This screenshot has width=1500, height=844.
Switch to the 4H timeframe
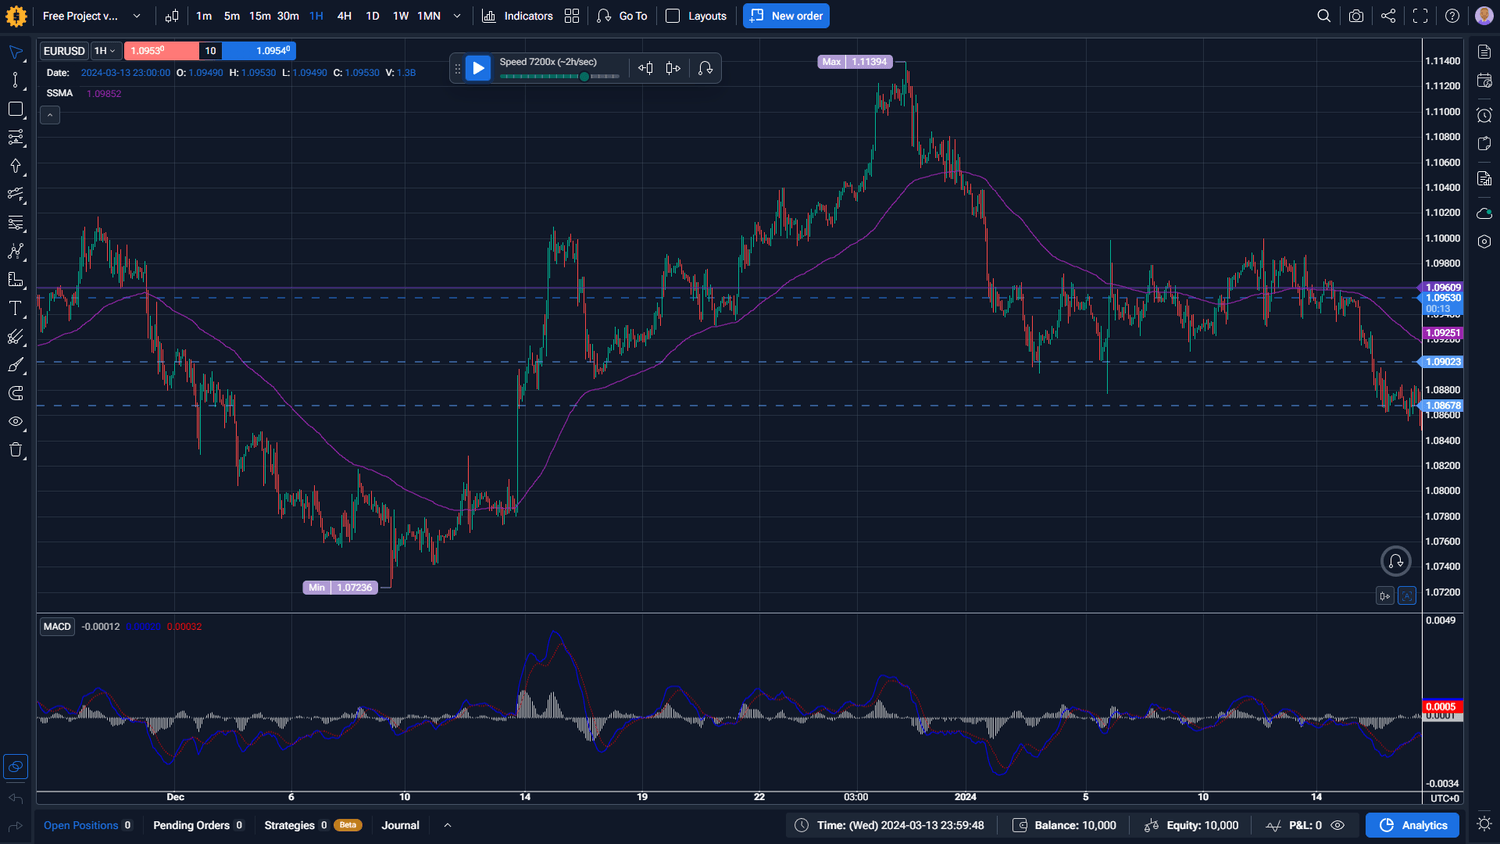pyautogui.click(x=344, y=16)
